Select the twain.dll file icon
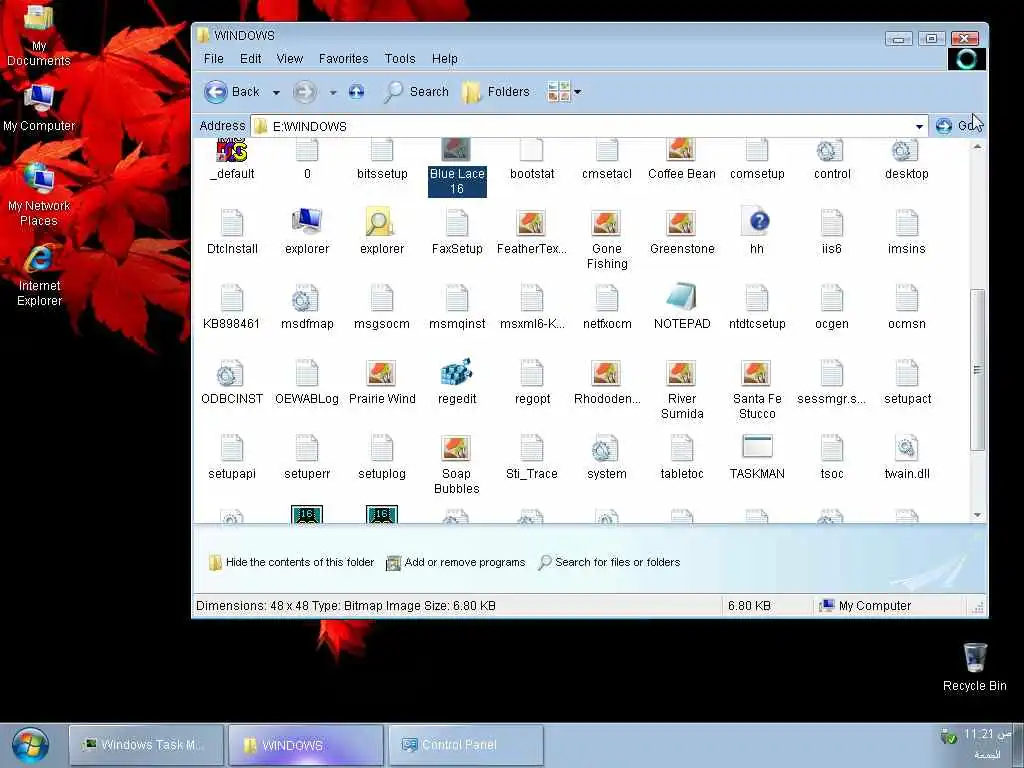This screenshot has height=768, width=1024. pos(906,456)
